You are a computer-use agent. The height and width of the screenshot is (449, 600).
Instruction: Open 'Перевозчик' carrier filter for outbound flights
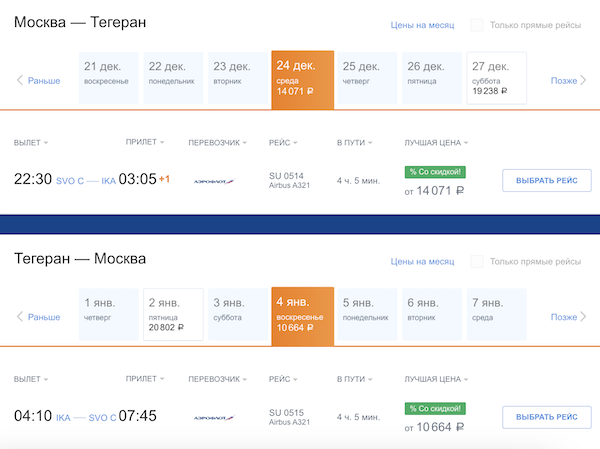click(x=217, y=143)
